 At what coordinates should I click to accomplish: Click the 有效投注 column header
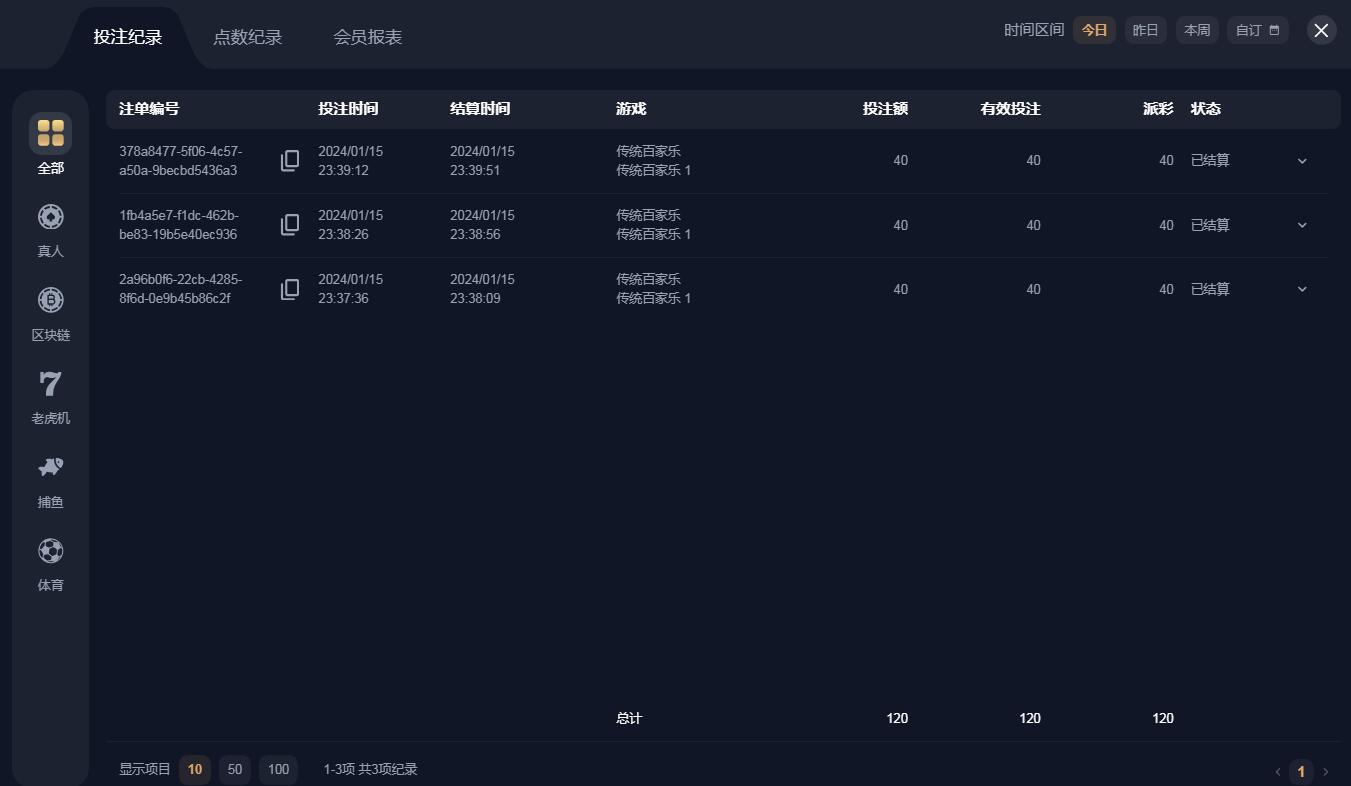click(1011, 109)
